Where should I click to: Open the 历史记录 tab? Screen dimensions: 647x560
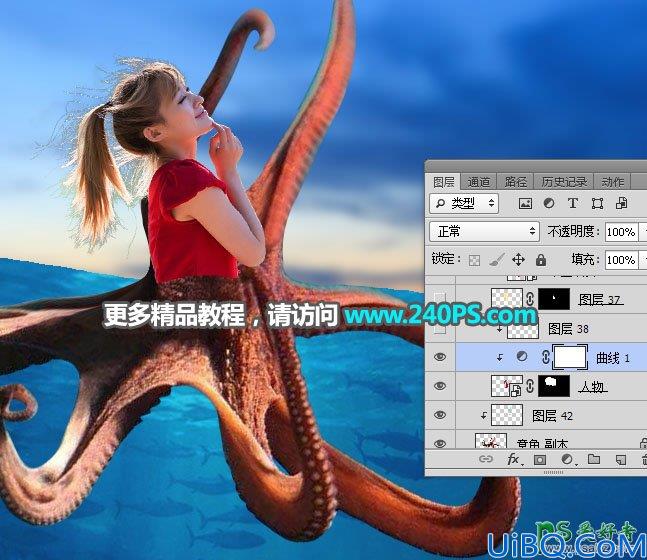pos(564,182)
